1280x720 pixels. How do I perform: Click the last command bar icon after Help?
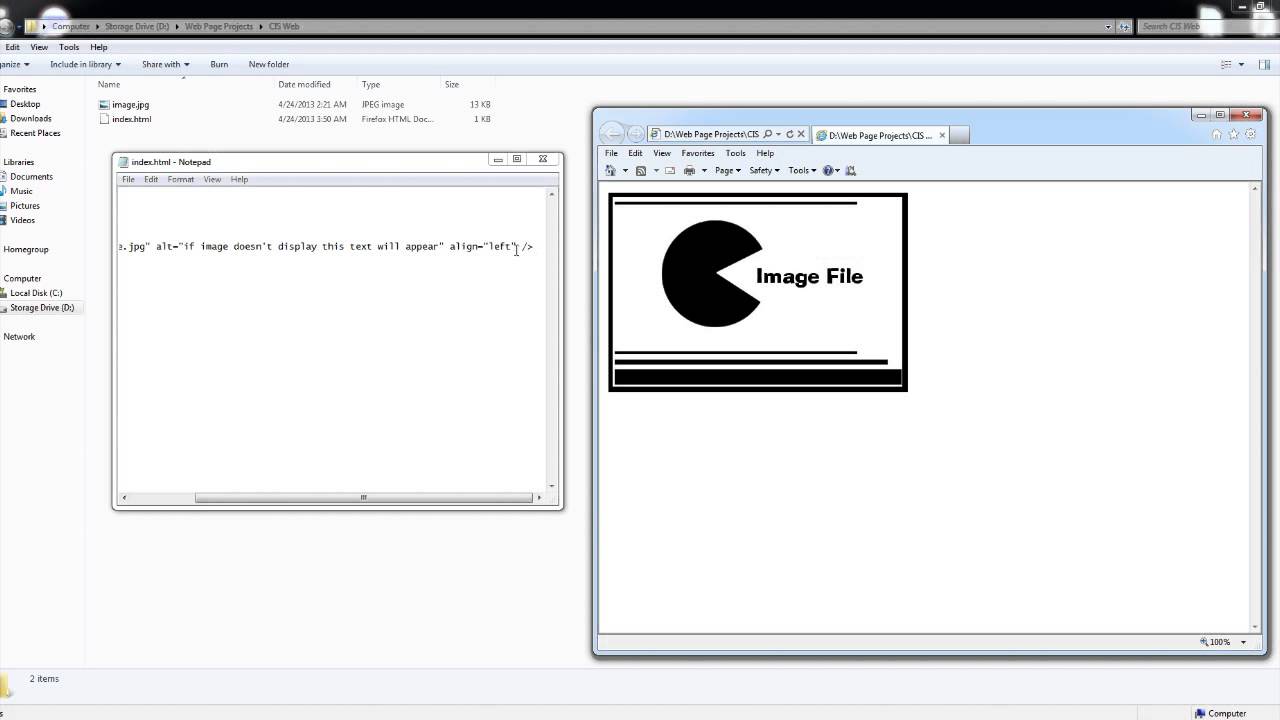[851, 170]
